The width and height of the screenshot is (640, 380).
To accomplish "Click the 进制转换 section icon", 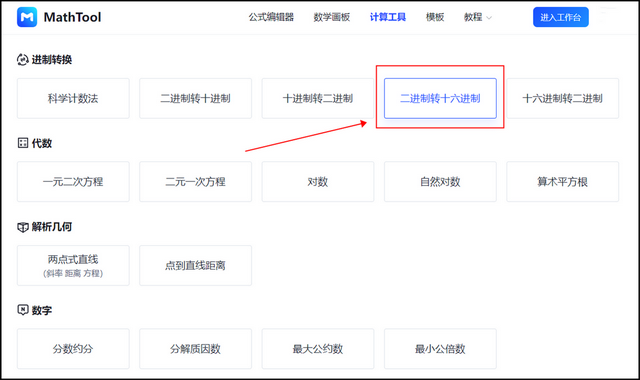I will click(x=22, y=60).
